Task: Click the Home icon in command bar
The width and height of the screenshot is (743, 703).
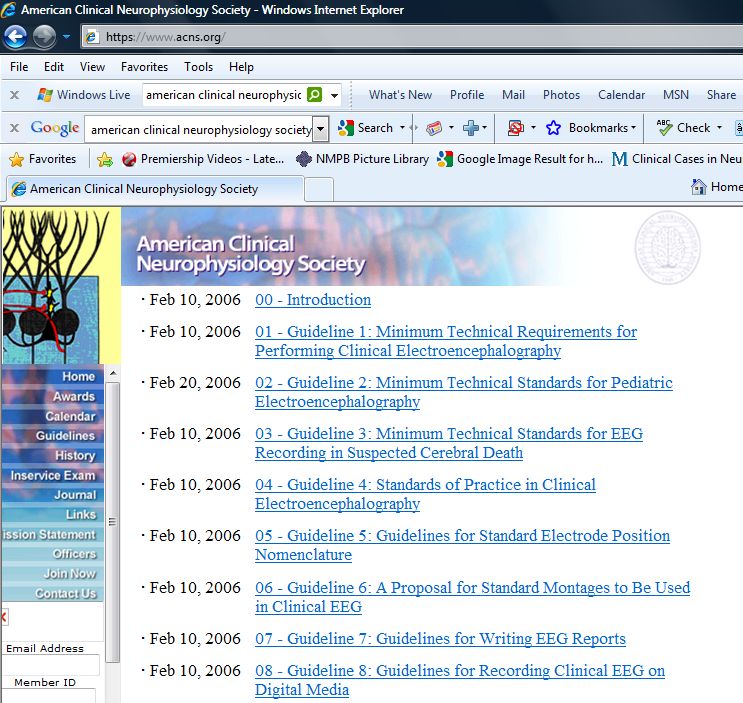Action: coord(699,187)
